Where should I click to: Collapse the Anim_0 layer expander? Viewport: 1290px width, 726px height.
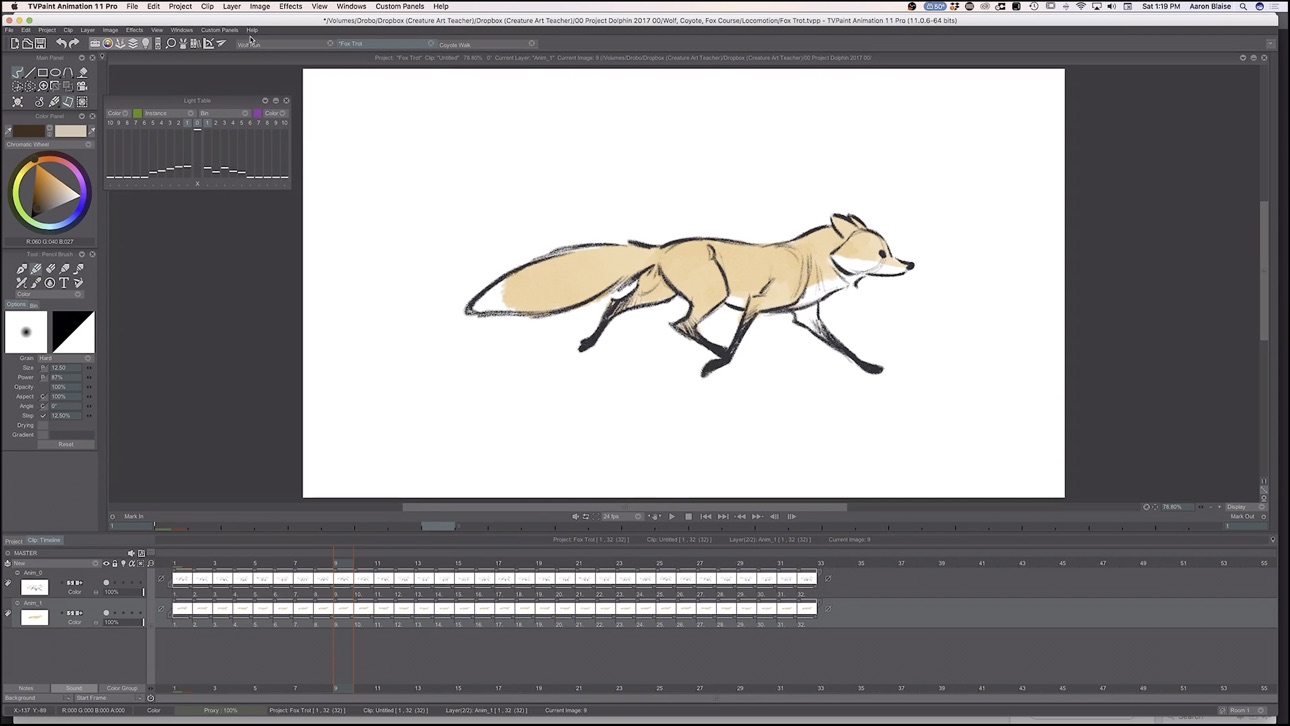(17, 573)
